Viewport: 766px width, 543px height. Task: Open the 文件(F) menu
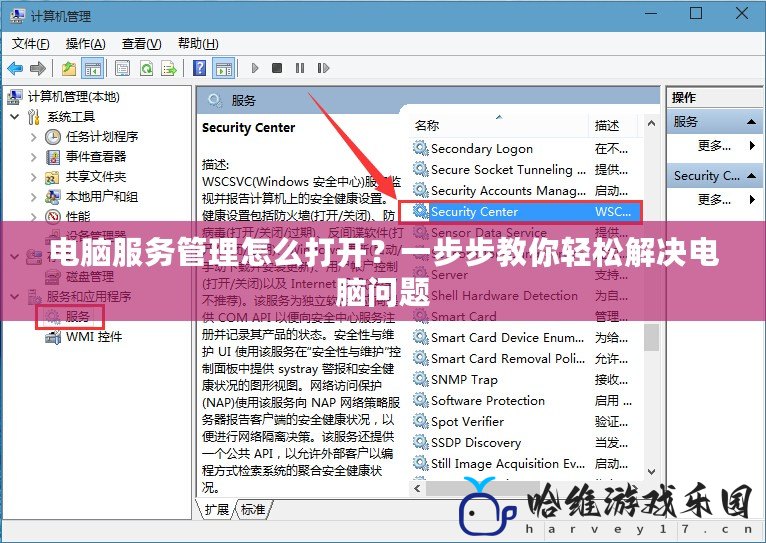31,44
